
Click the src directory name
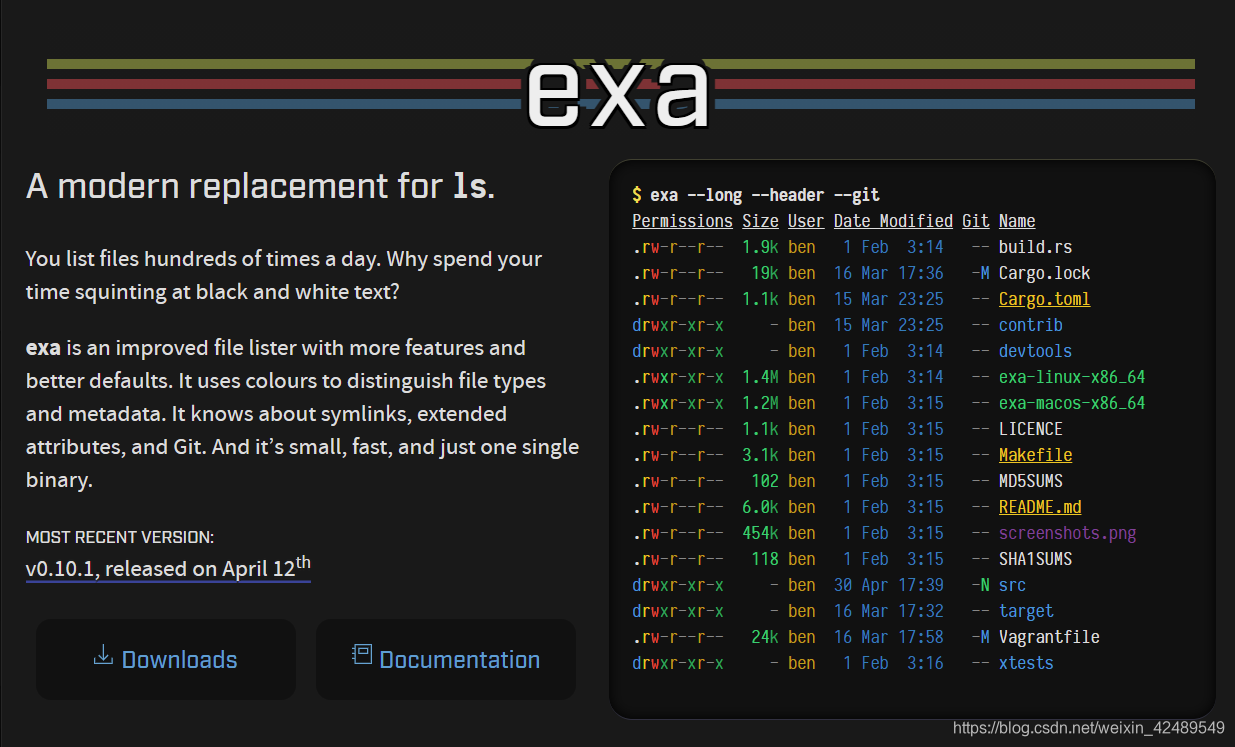pos(1012,585)
